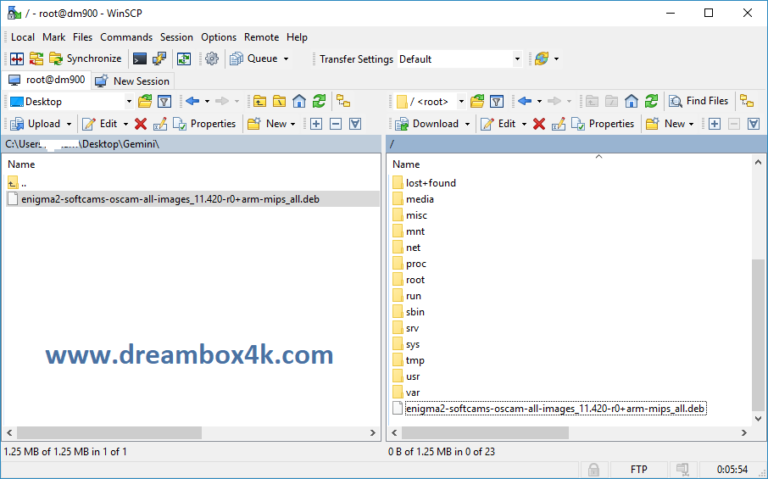Go back in remote panel history

(x=525, y=101)
